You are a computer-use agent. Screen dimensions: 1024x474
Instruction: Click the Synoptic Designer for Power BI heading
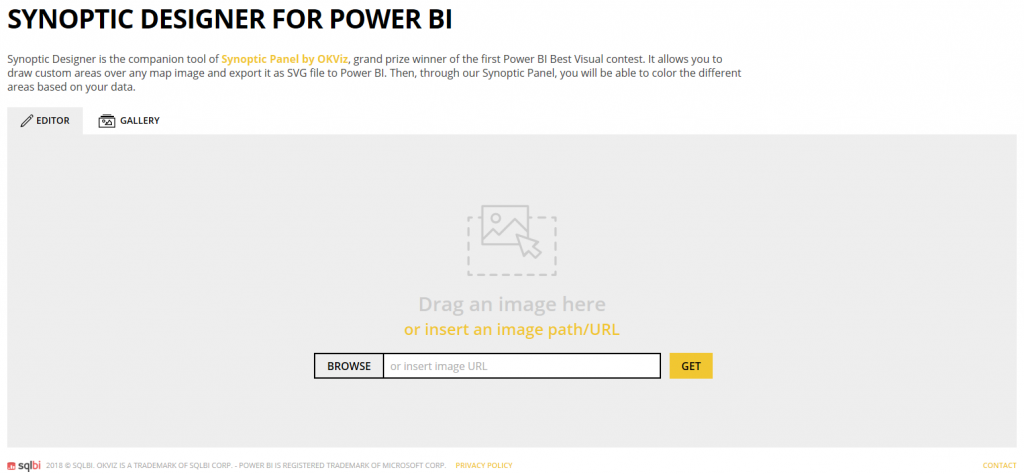(230, 19)
